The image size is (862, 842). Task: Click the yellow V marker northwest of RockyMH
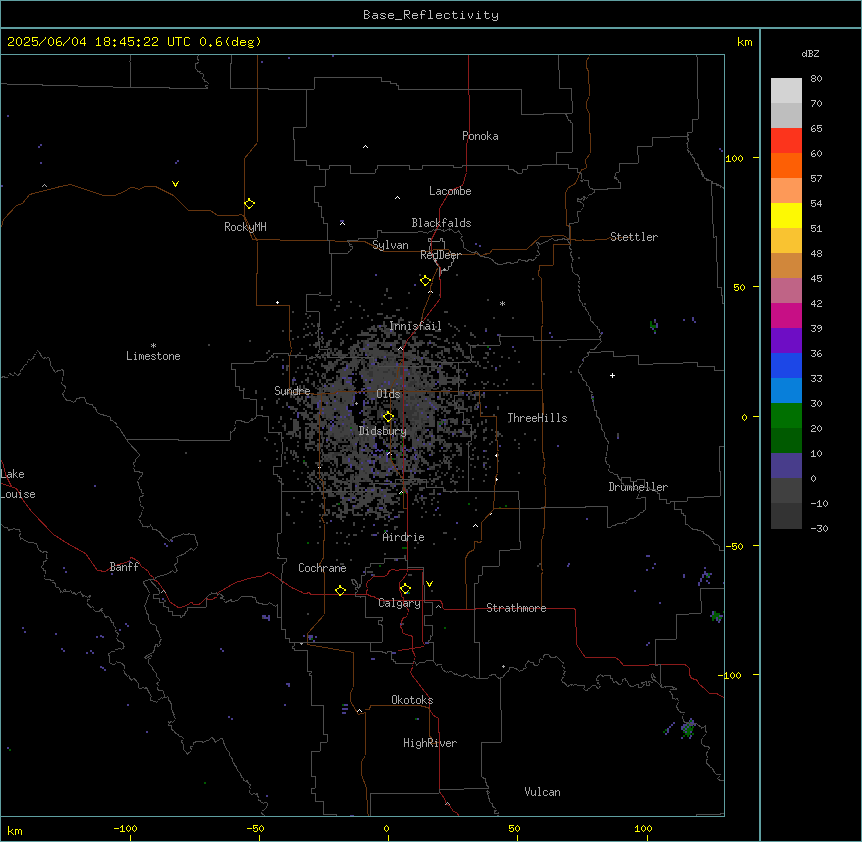point(175,184)
